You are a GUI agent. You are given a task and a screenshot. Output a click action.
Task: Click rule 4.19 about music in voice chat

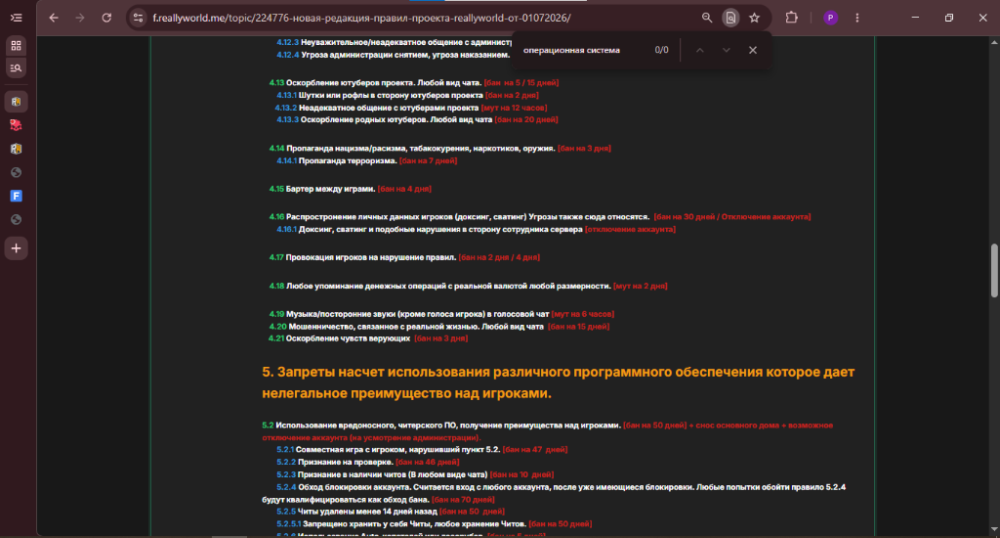(x=441, y=314)
